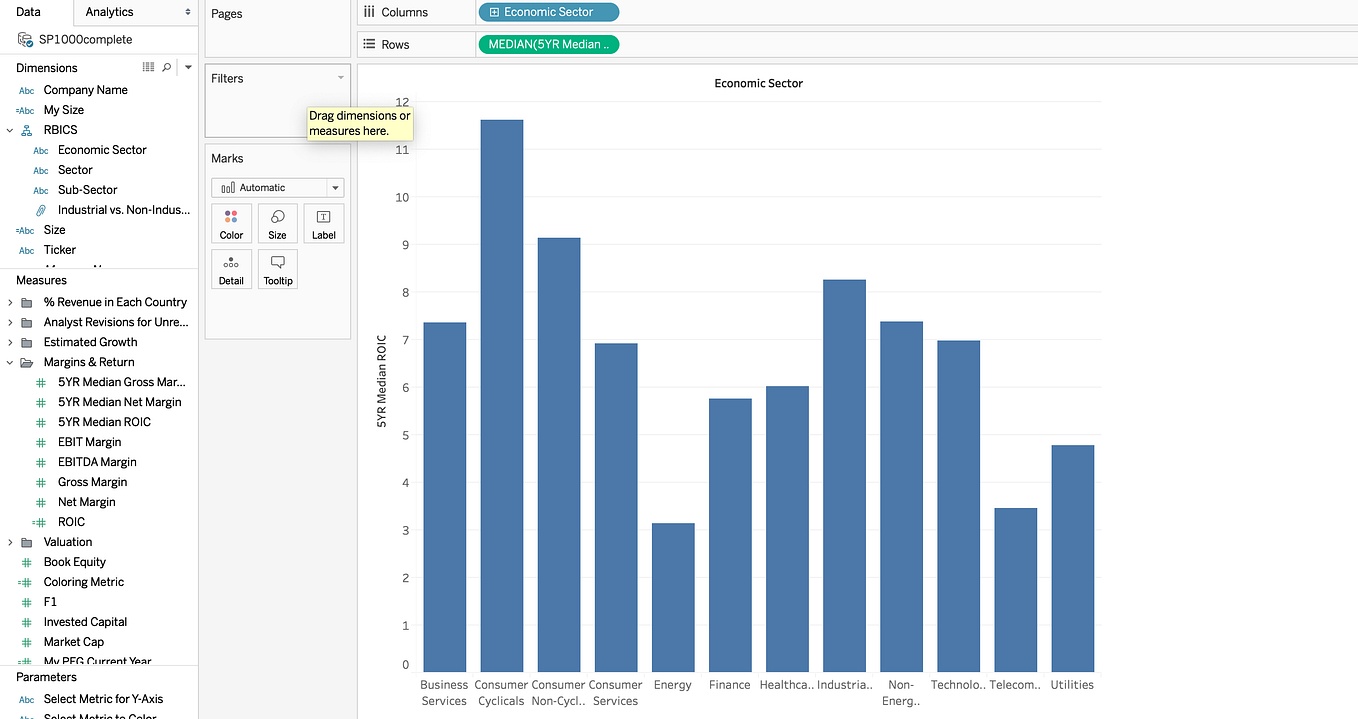
Task: Click the SP1000complete data source icon
Action: point(24,39)
